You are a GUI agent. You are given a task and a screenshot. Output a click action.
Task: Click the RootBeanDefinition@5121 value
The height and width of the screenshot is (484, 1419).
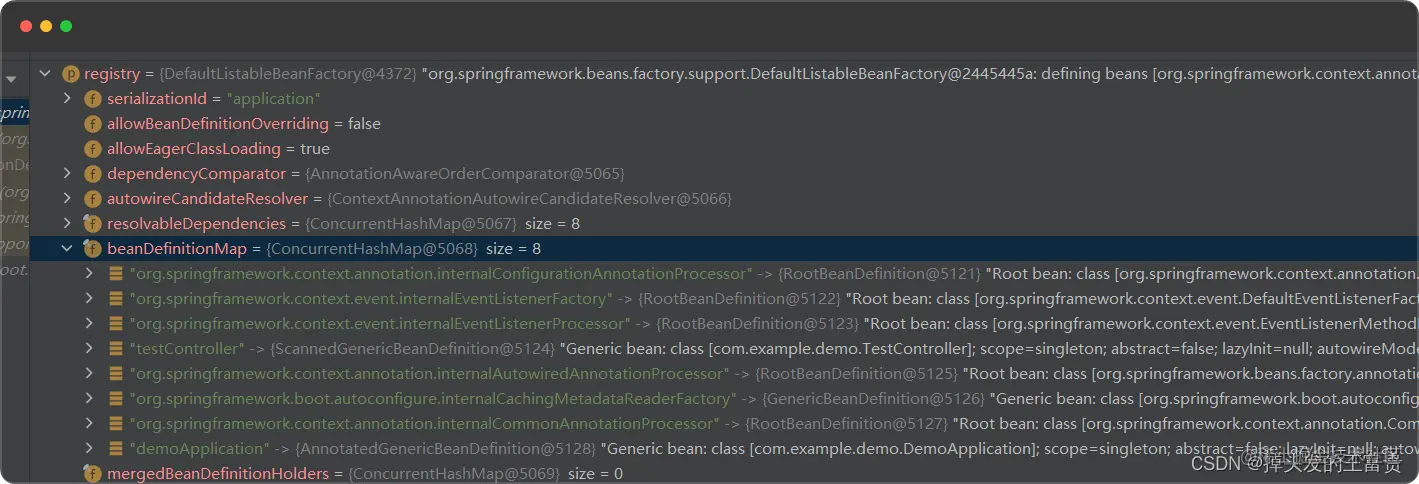[879, 274]
